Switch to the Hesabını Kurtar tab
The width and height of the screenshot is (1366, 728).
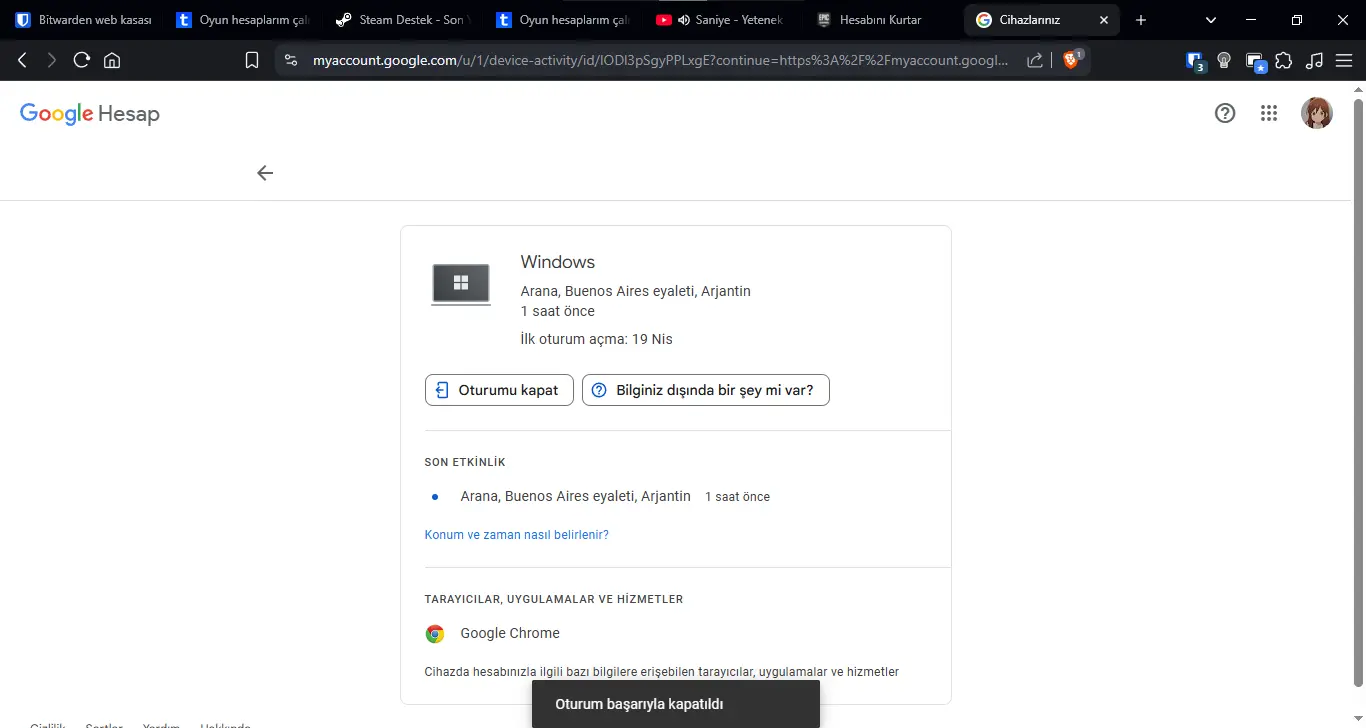883,20
